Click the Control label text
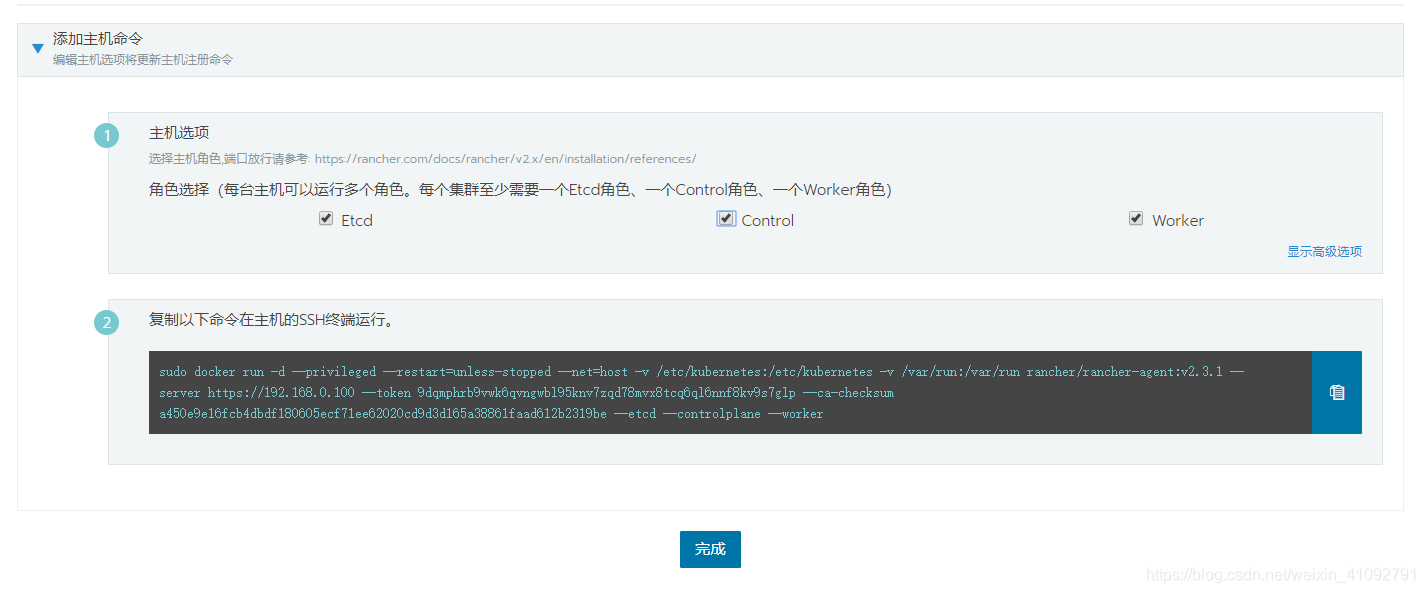The image size is (1425, 593). pyautogui.click(x=768, y=220)
